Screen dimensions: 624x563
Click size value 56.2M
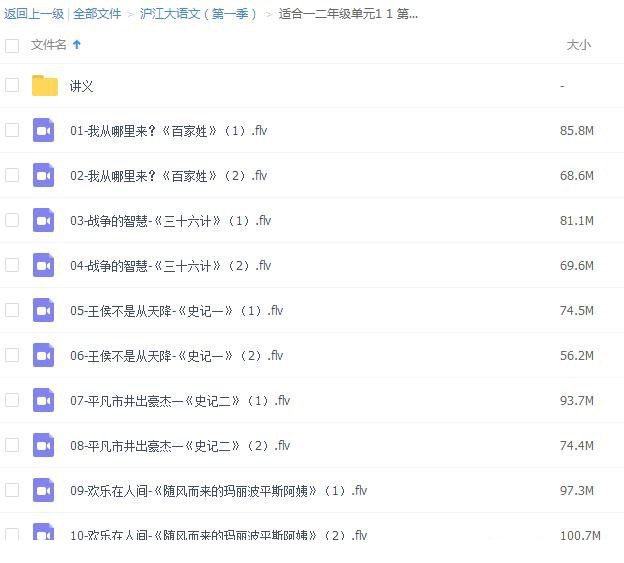click(577, 355)
